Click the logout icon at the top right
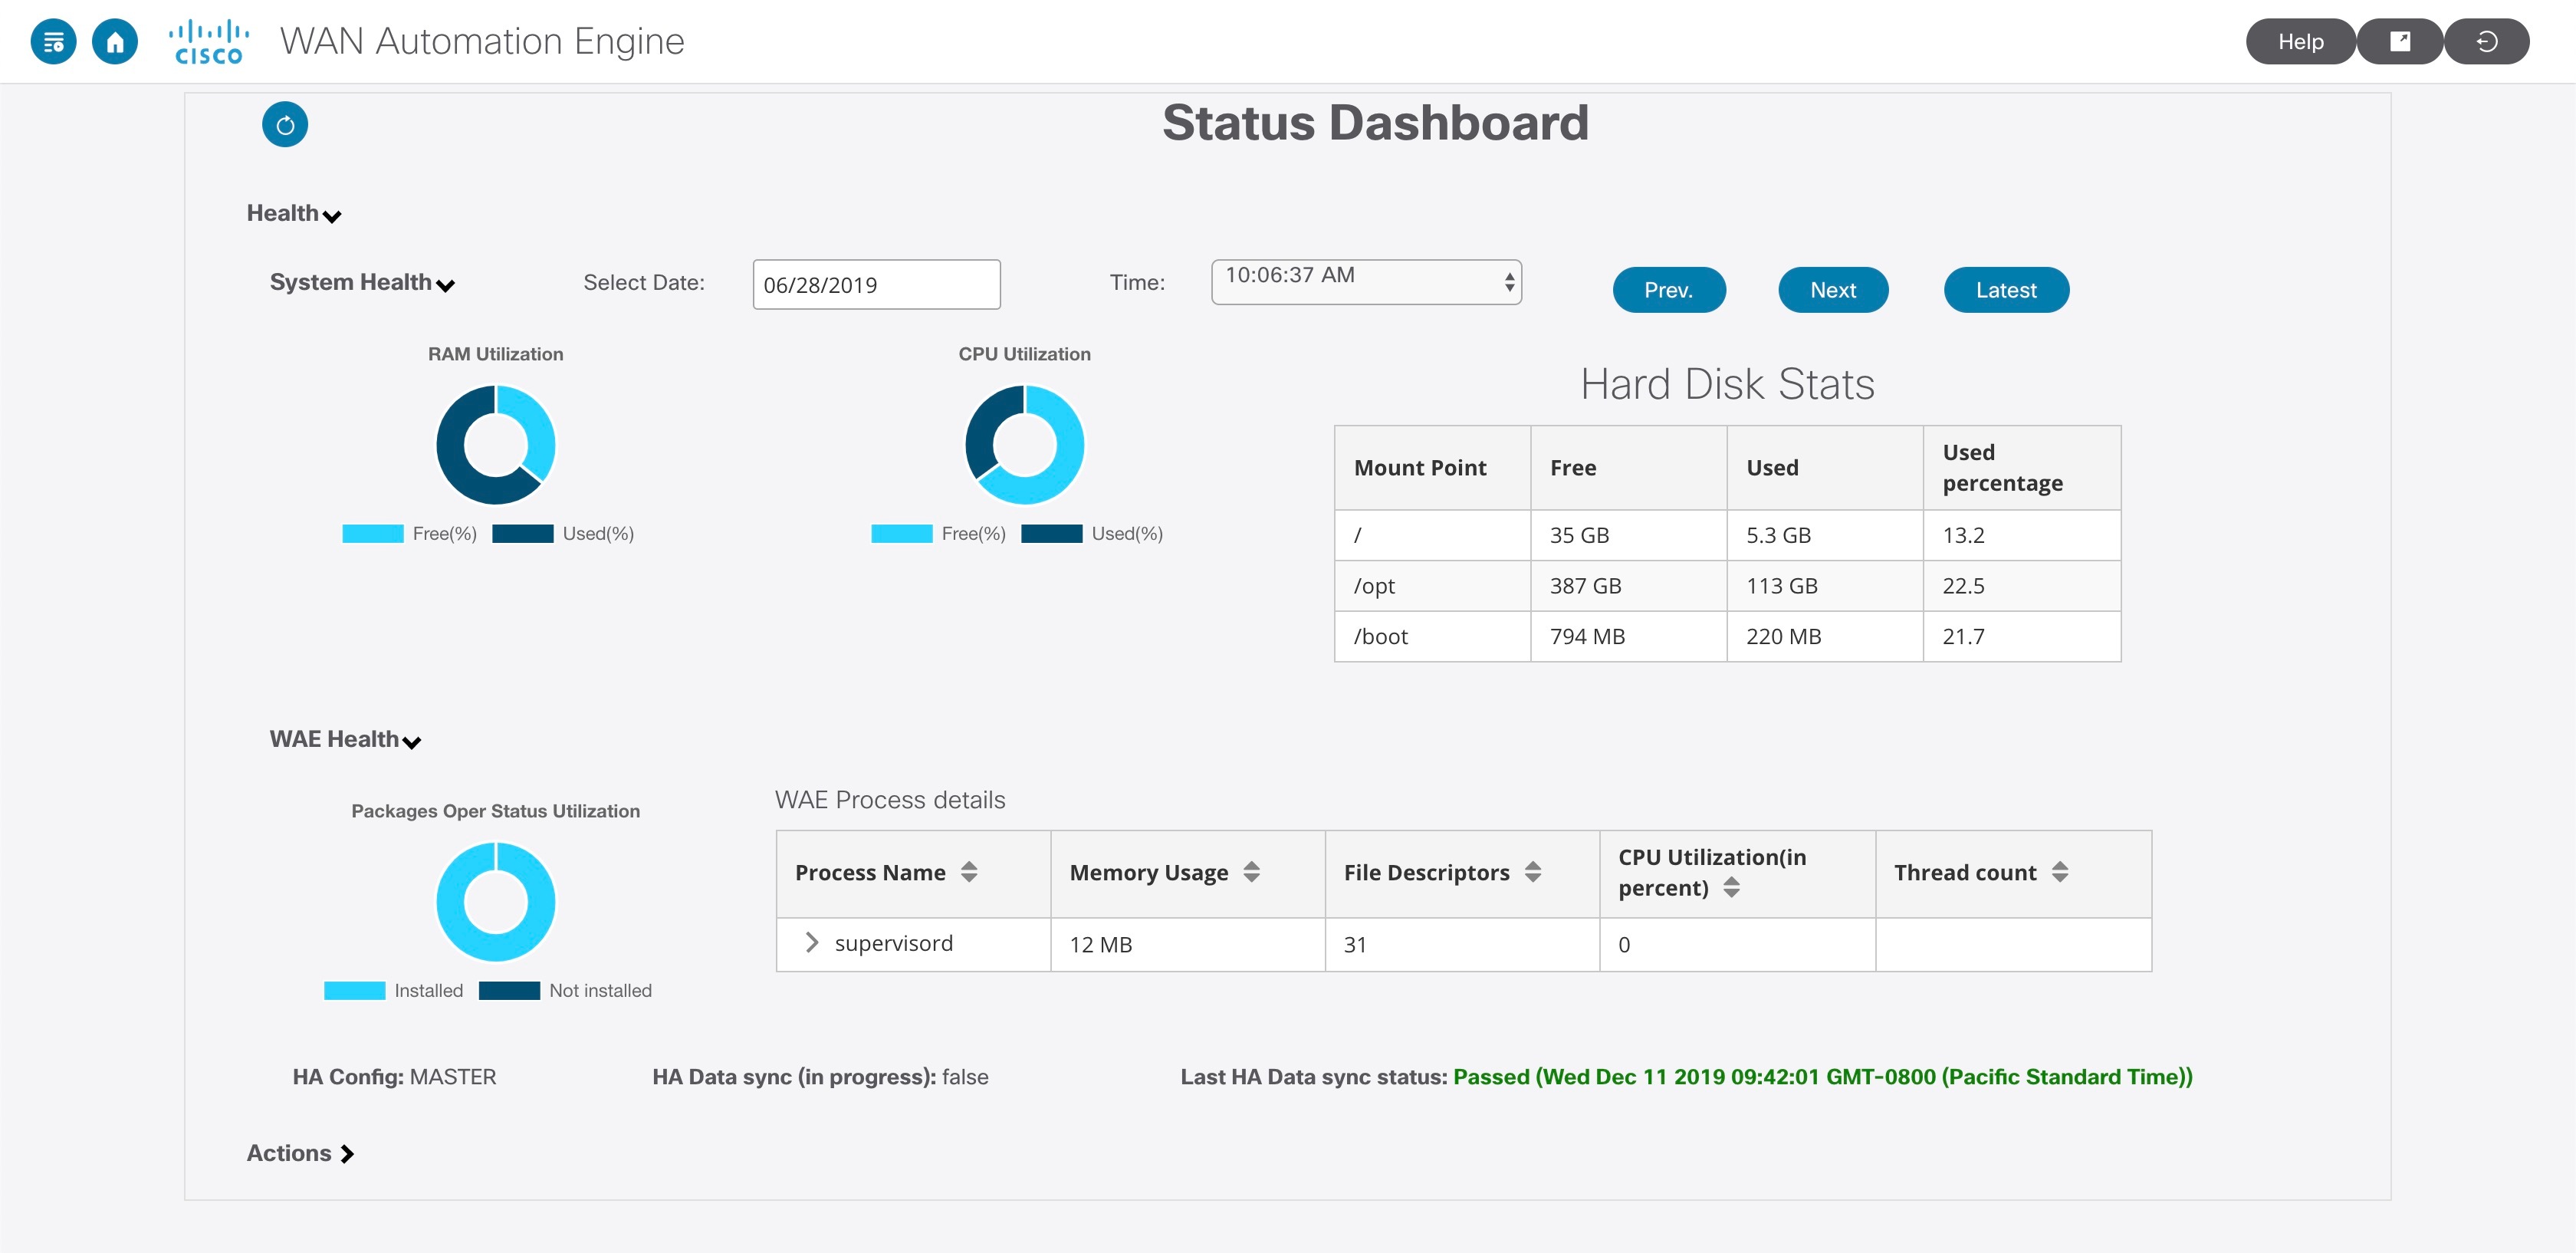The height and width of the screenshot is (1253, 2576). (2487, 41)
